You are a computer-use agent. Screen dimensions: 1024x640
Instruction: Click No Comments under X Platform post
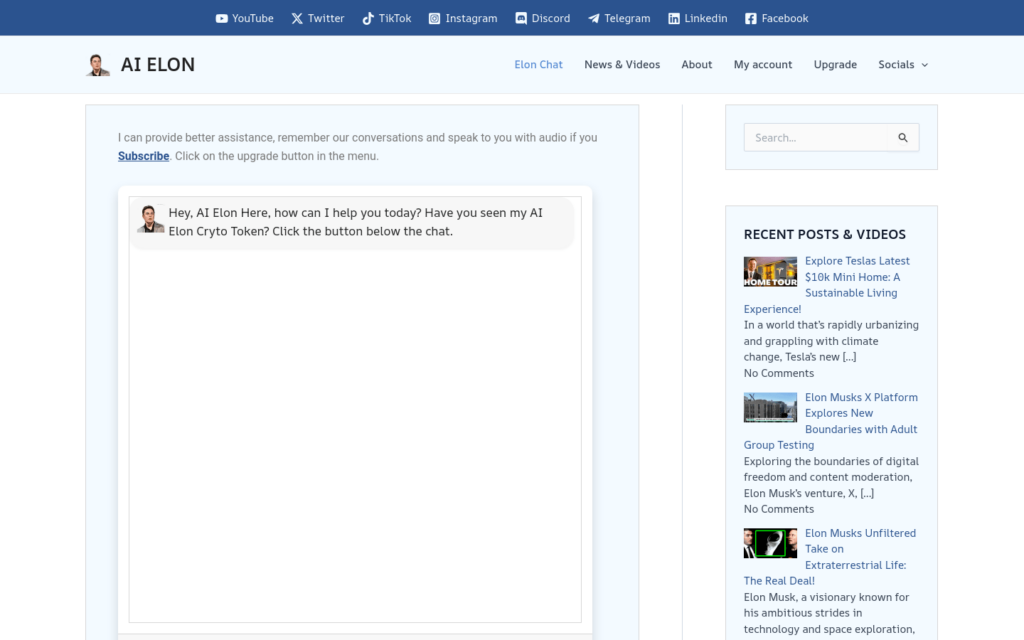tap(778, 509)
